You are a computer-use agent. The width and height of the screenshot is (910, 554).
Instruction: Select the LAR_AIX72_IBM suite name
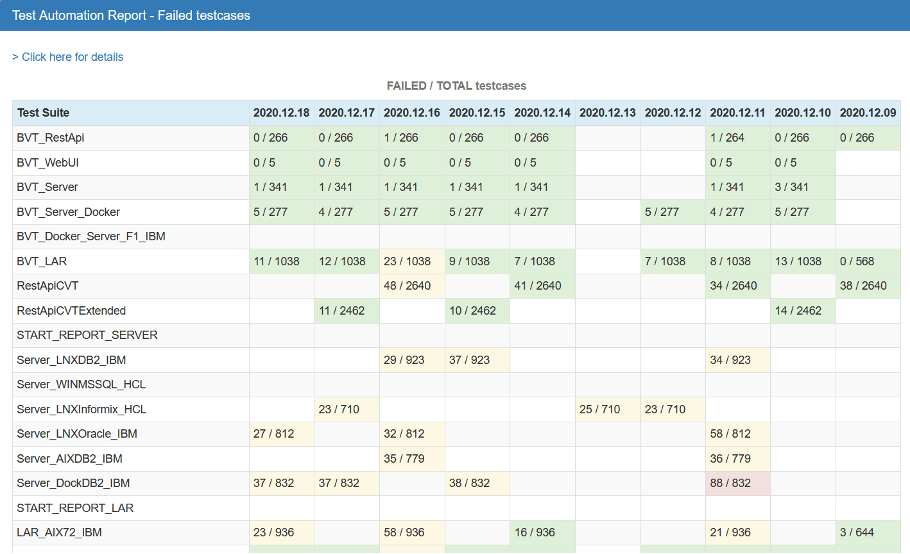coord(61,532)
